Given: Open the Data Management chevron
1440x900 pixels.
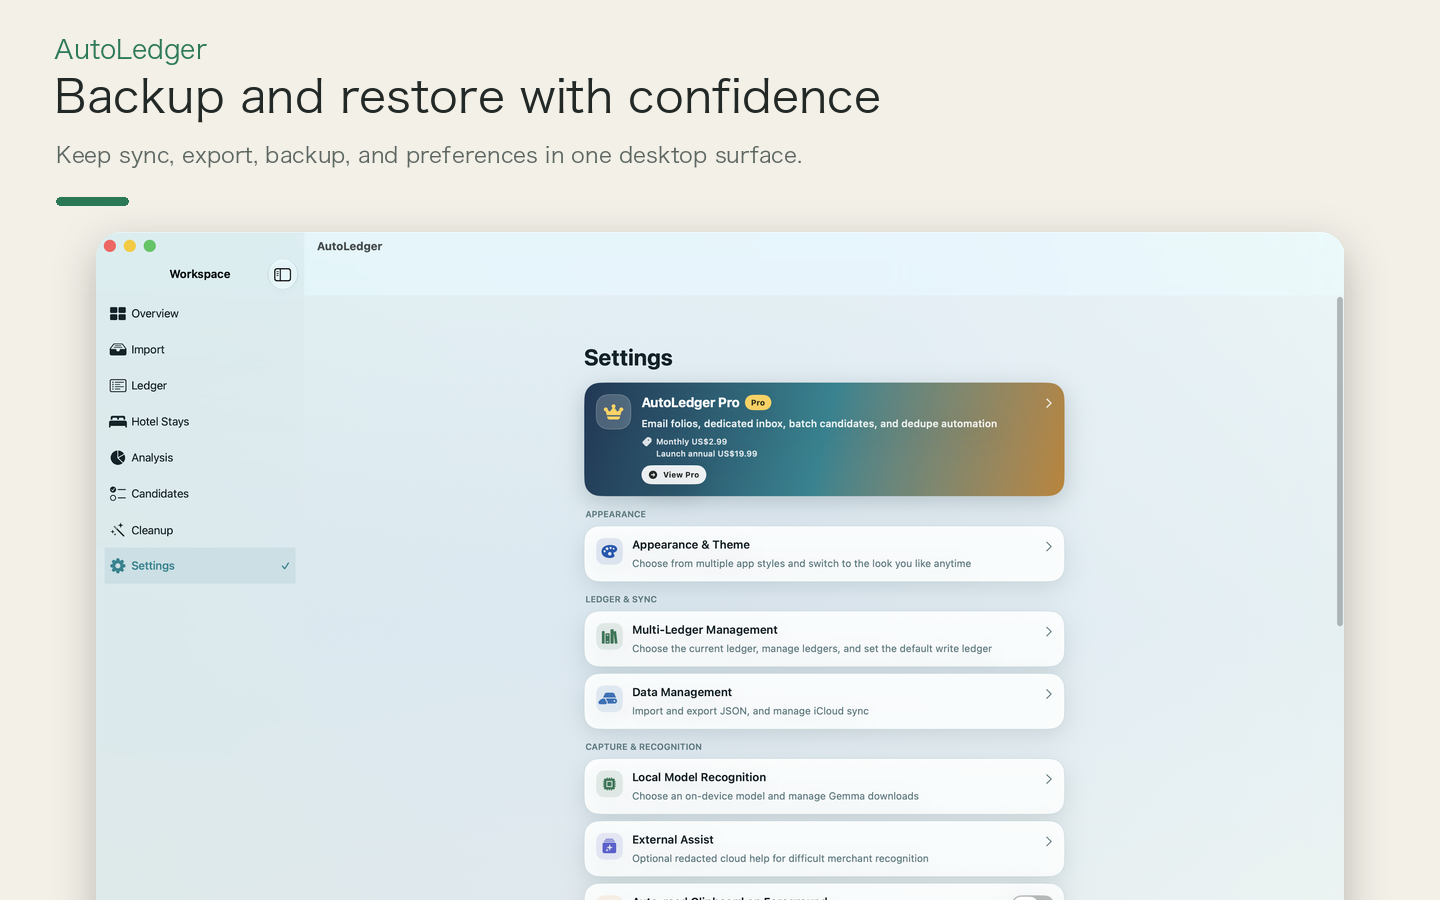Looking at the screenshot, I should (x=1048, y=694).
